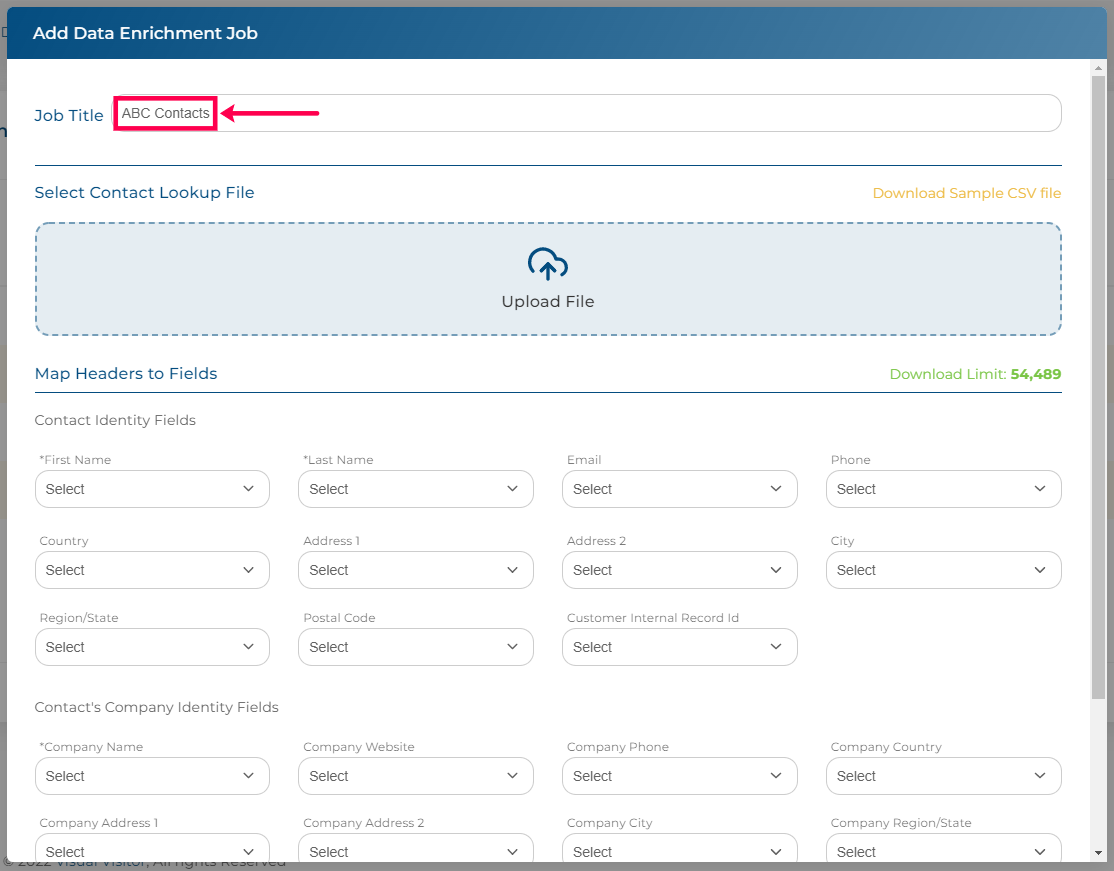Open the First Name field dropdown

[152, 489]
